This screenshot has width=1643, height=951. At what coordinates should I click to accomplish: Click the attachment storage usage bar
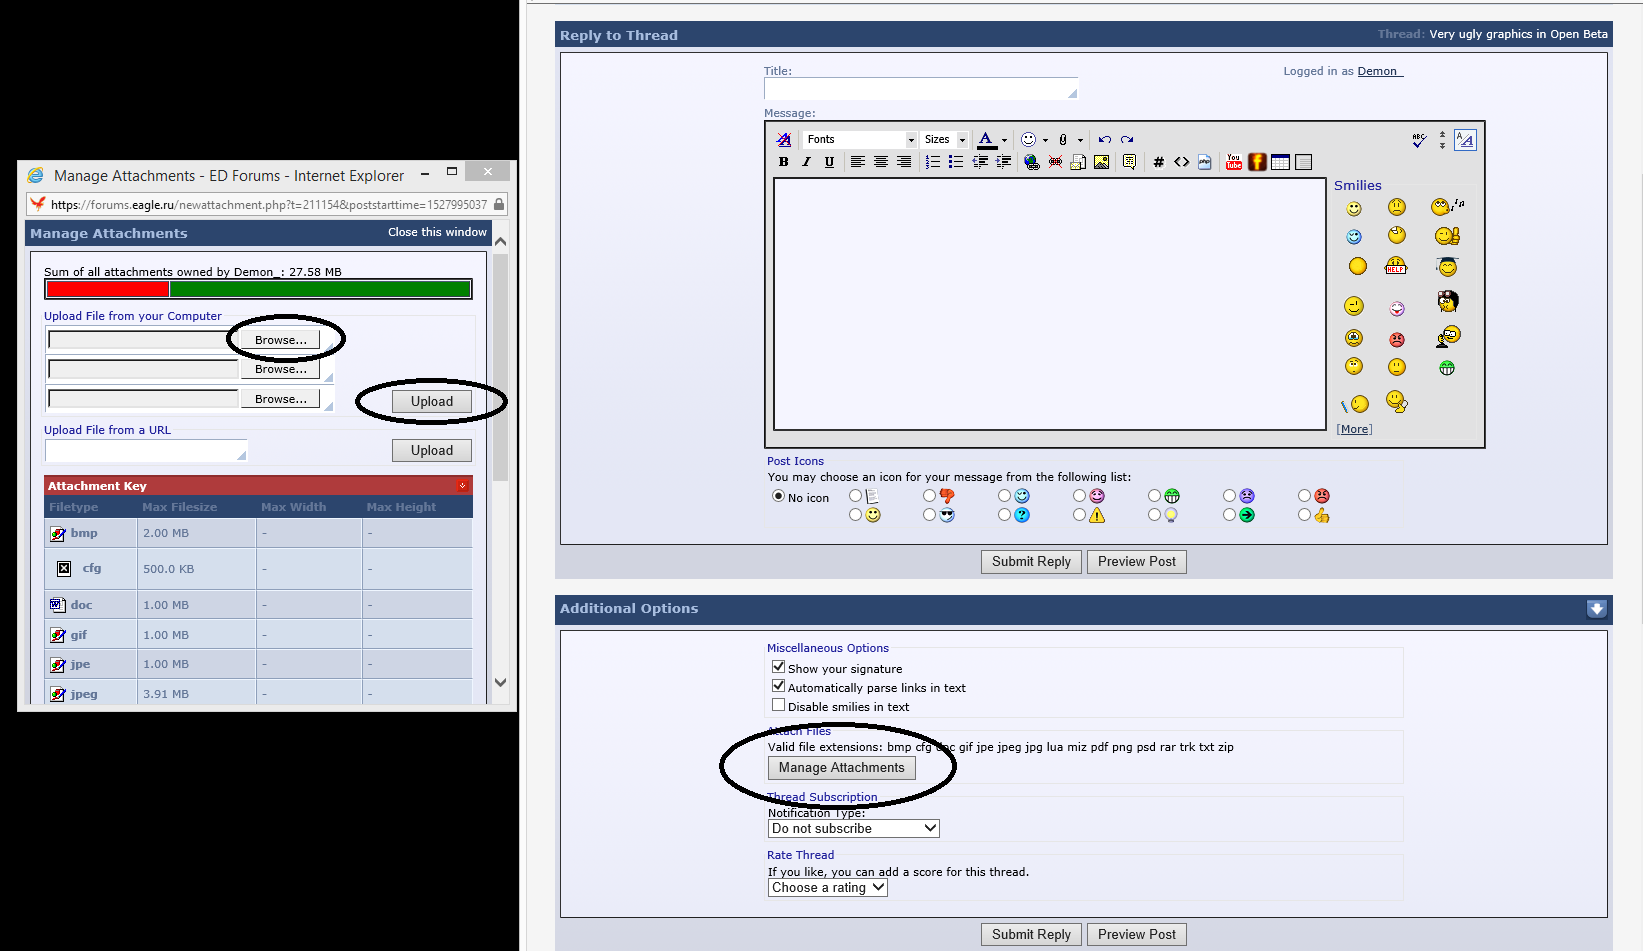[258, 289]
